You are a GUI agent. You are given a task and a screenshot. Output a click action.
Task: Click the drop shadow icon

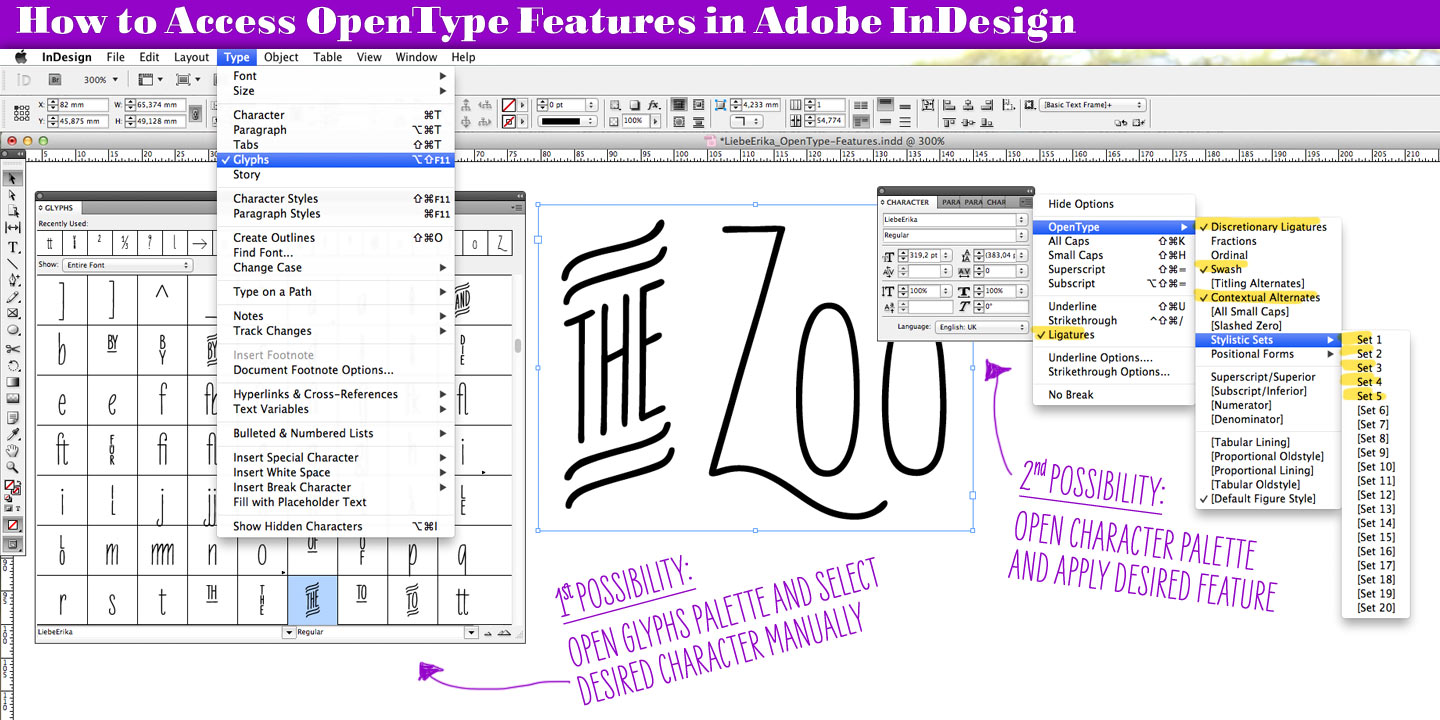[x=634, y=104]
